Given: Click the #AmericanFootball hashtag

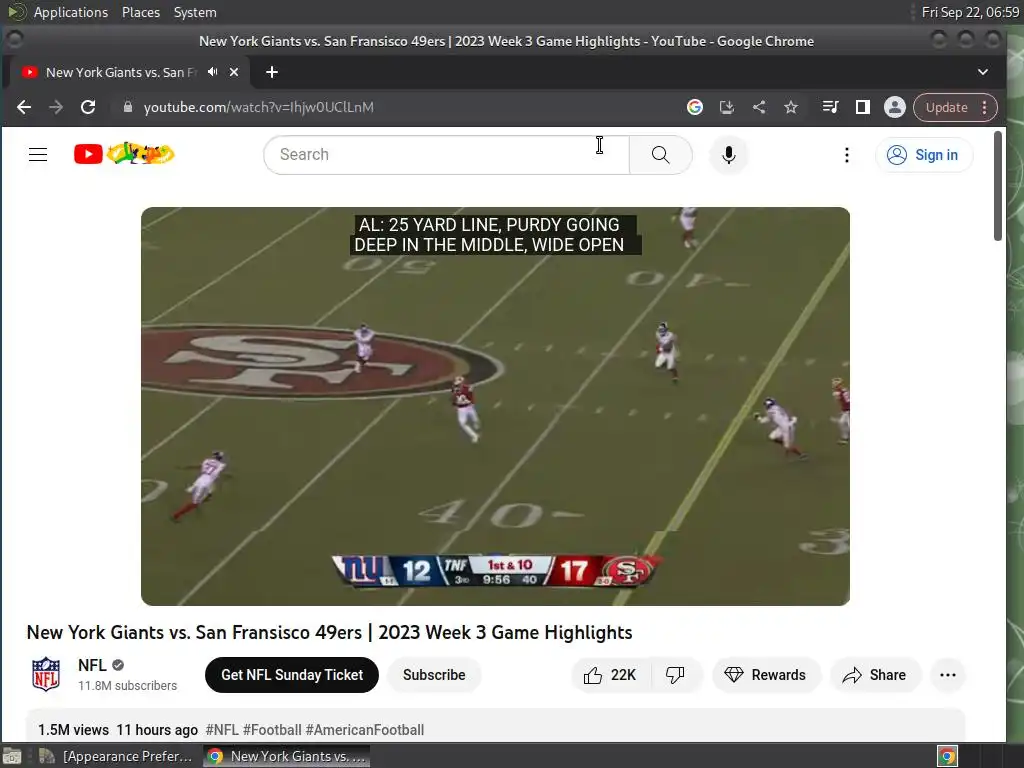Looking at the screenshot, I should pyautogui.click(x=365, y=729).
